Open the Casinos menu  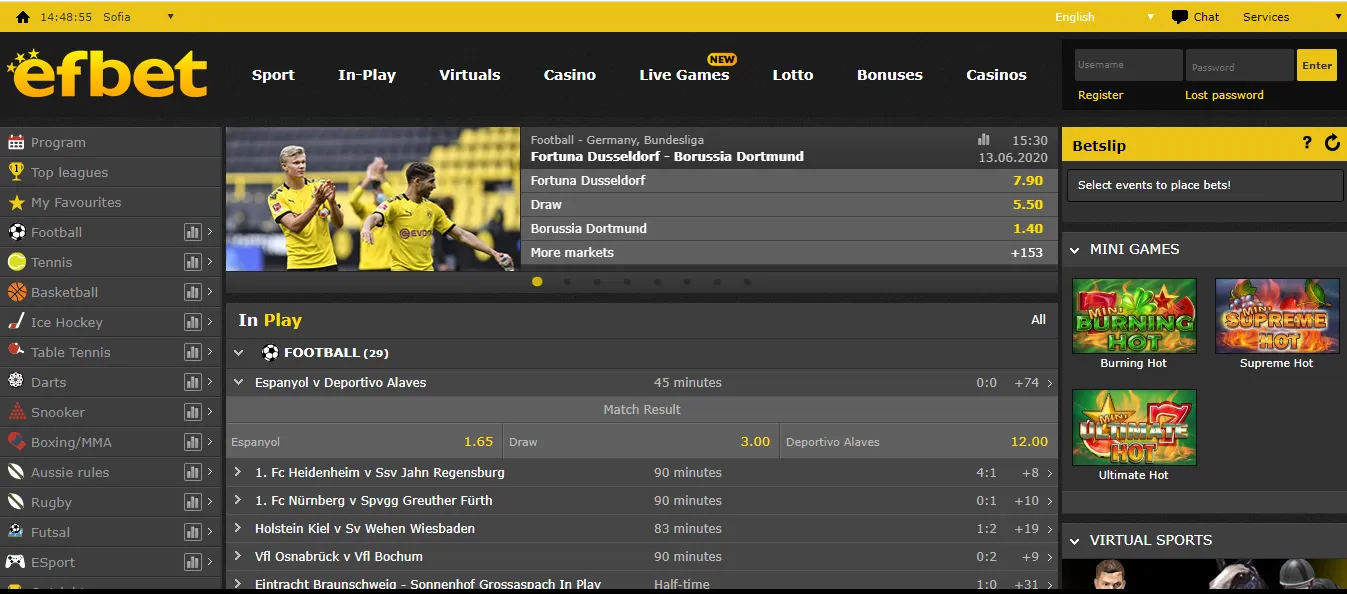point(996,75)
